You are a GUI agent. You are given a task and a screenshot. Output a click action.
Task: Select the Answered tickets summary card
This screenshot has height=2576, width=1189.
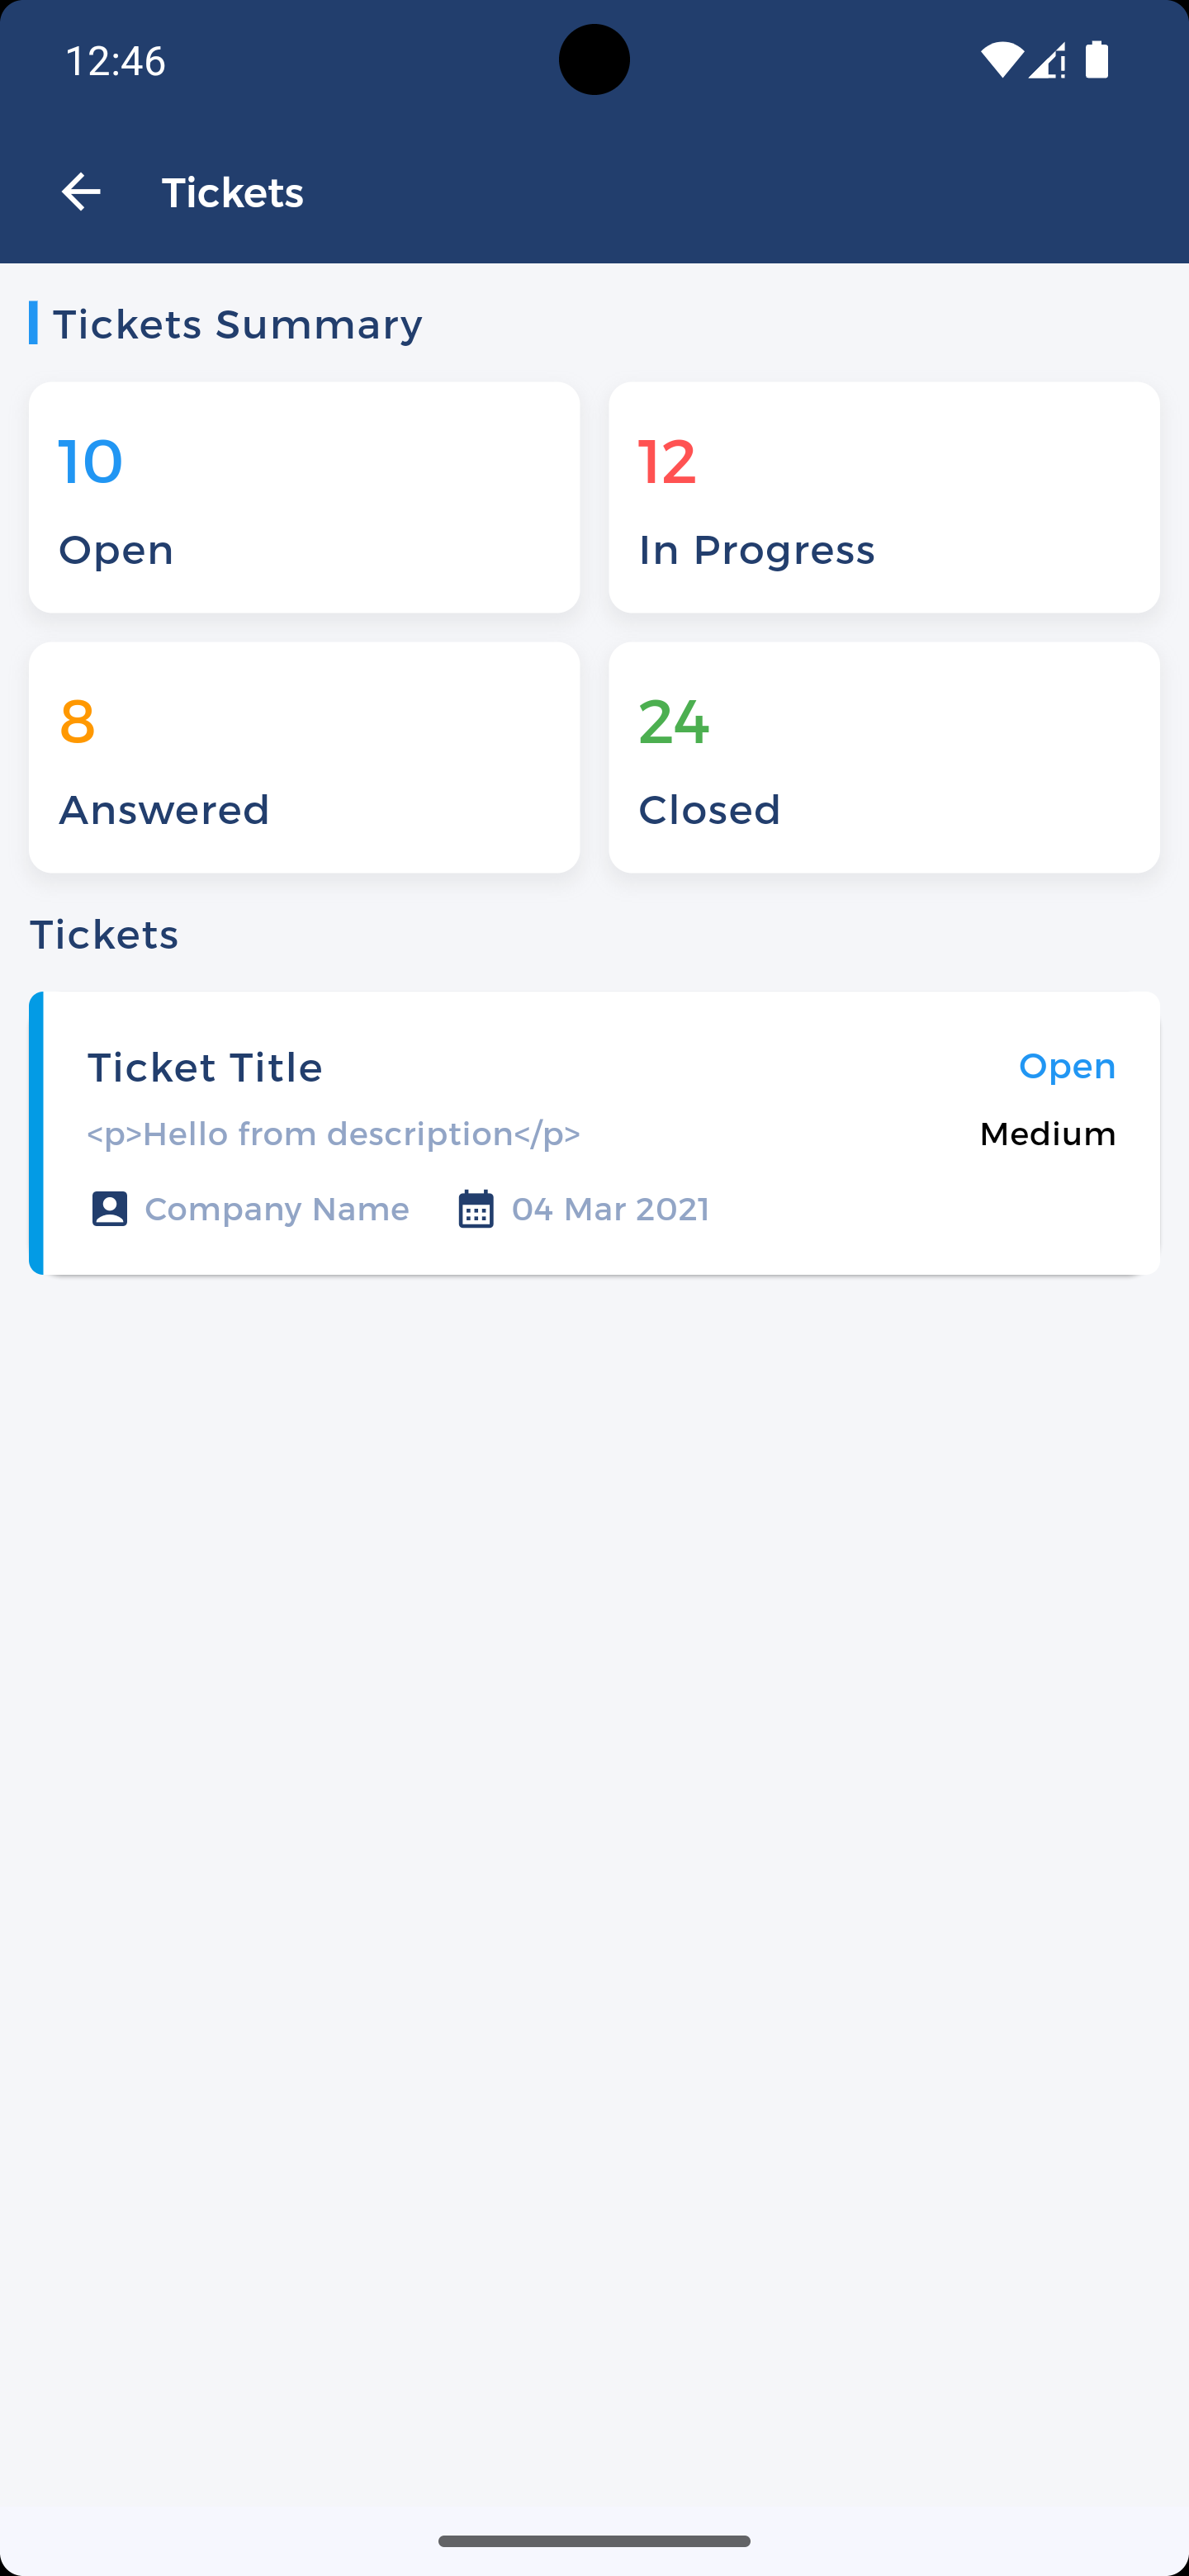[x=304, y=757]
